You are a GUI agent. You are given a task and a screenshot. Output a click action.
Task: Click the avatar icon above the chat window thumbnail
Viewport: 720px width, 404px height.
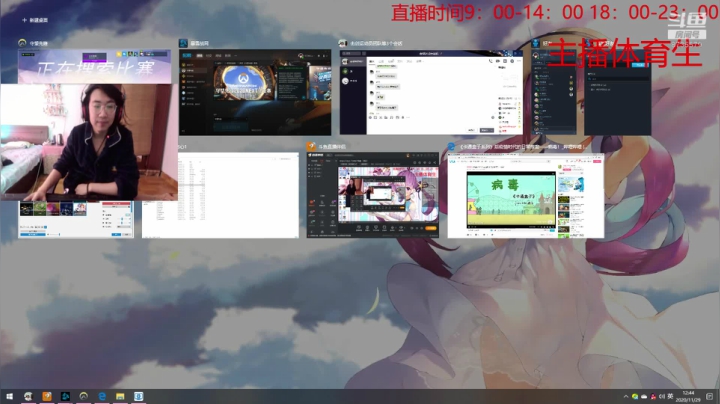pyautogui.click(x=343, y=43)
